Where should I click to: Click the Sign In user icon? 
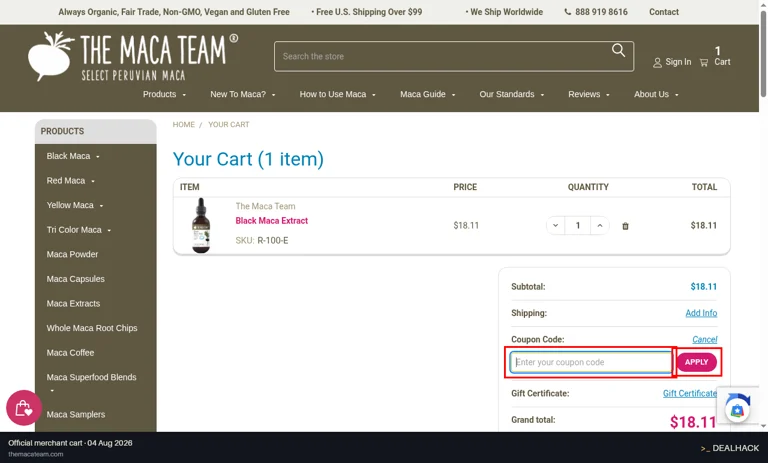(657, 63)
